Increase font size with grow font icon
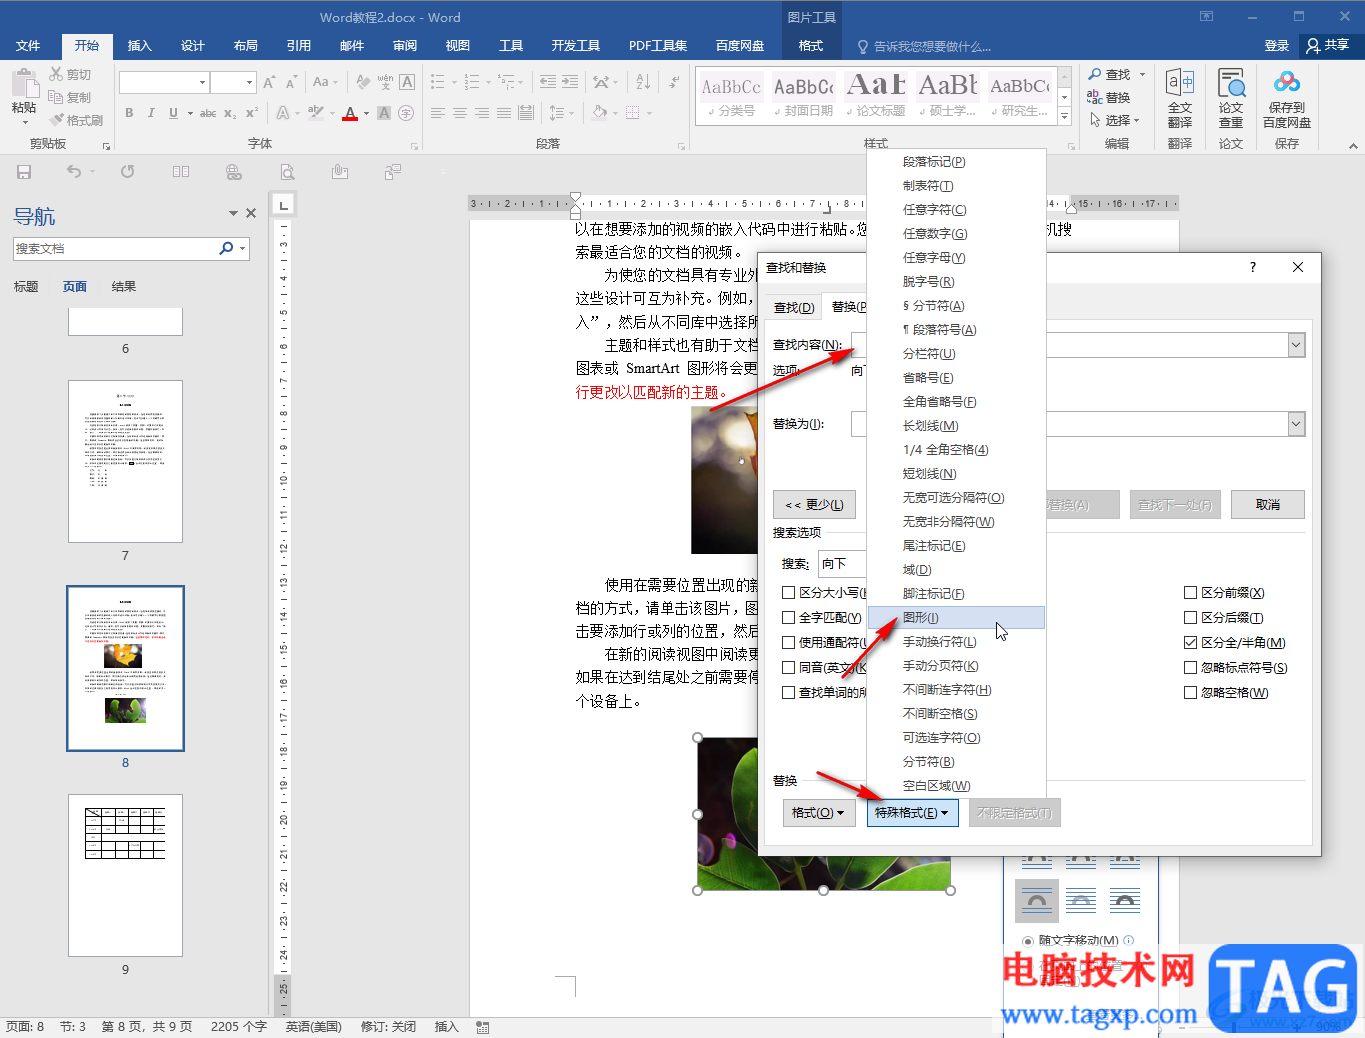The width and height of the screenshot is (1365, 1038). click(269, 82)
